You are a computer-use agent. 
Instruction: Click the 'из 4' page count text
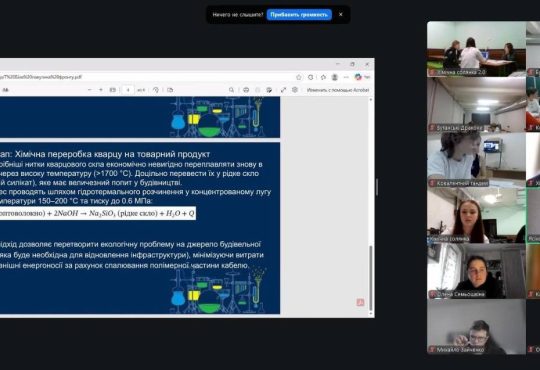pos(141,90)
